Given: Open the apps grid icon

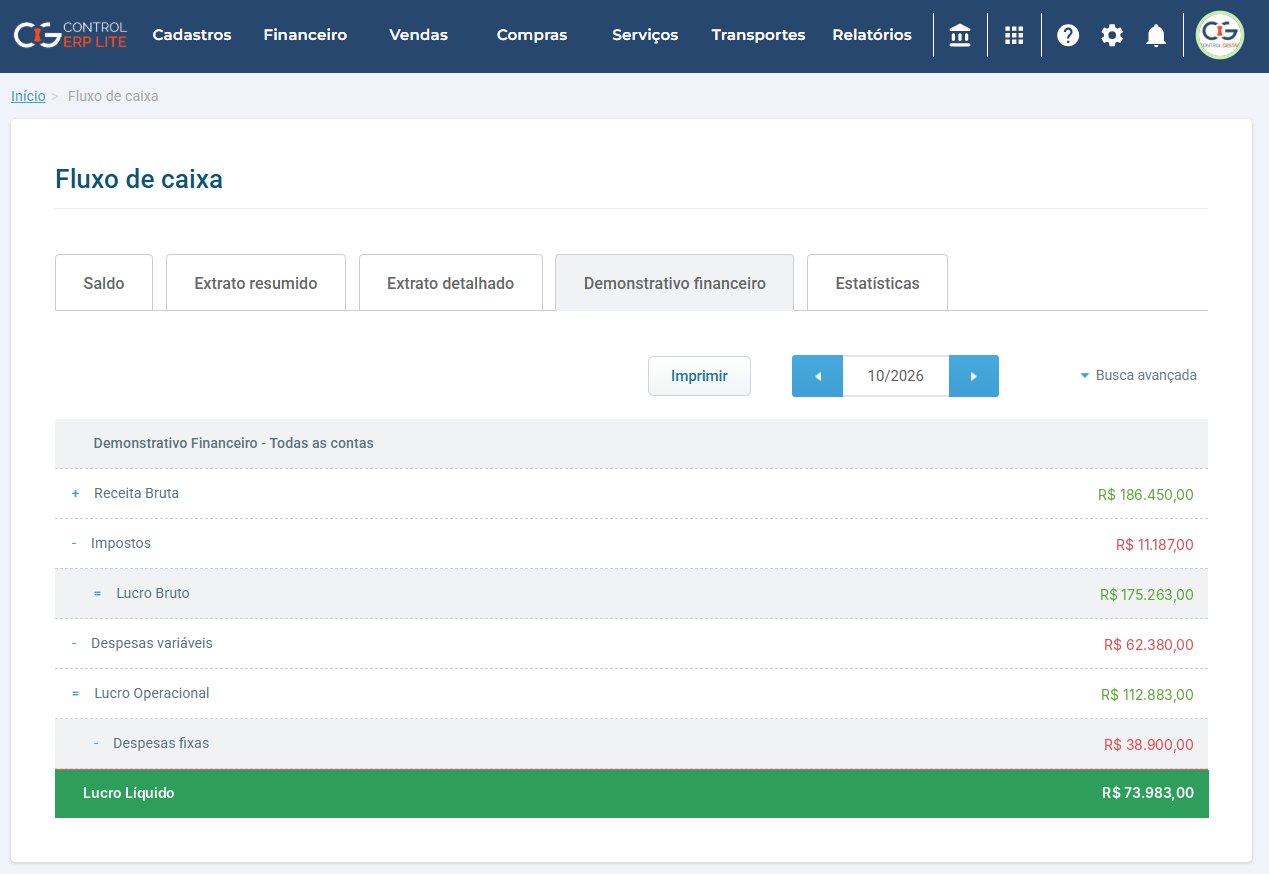Looking at the screenshot, I should tap(1014, 35).
